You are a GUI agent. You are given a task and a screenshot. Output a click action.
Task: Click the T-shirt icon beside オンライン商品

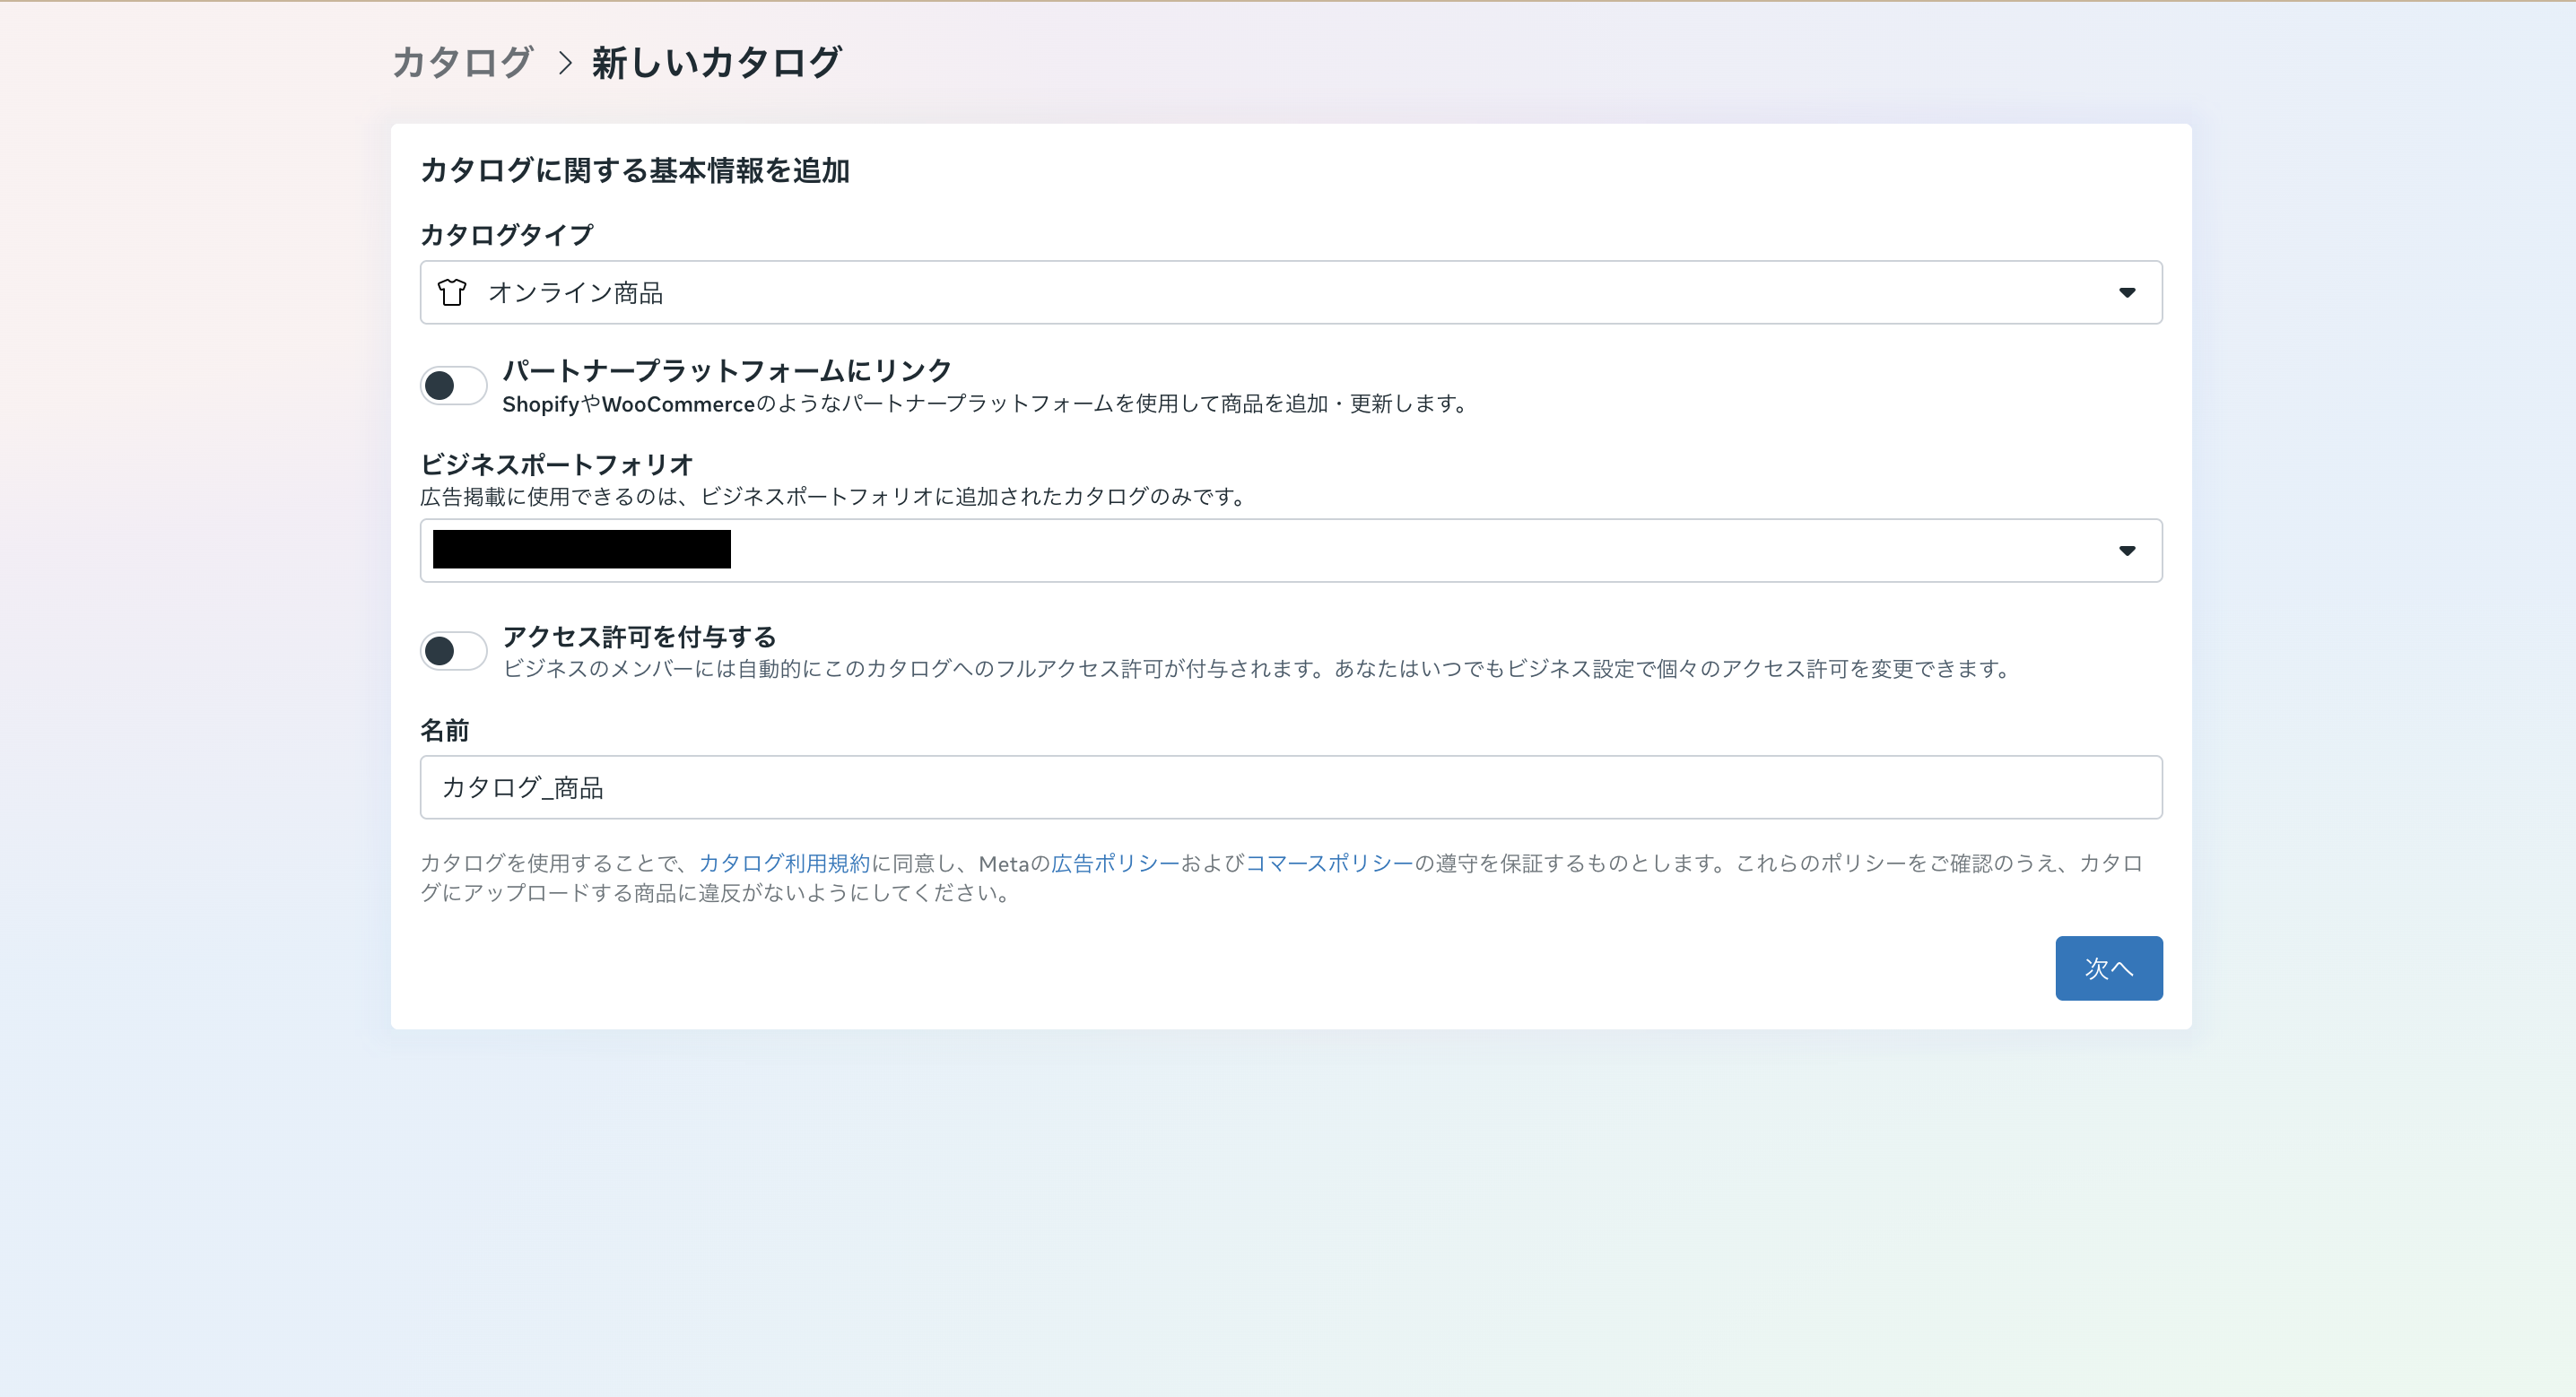(x=452, y=293)
